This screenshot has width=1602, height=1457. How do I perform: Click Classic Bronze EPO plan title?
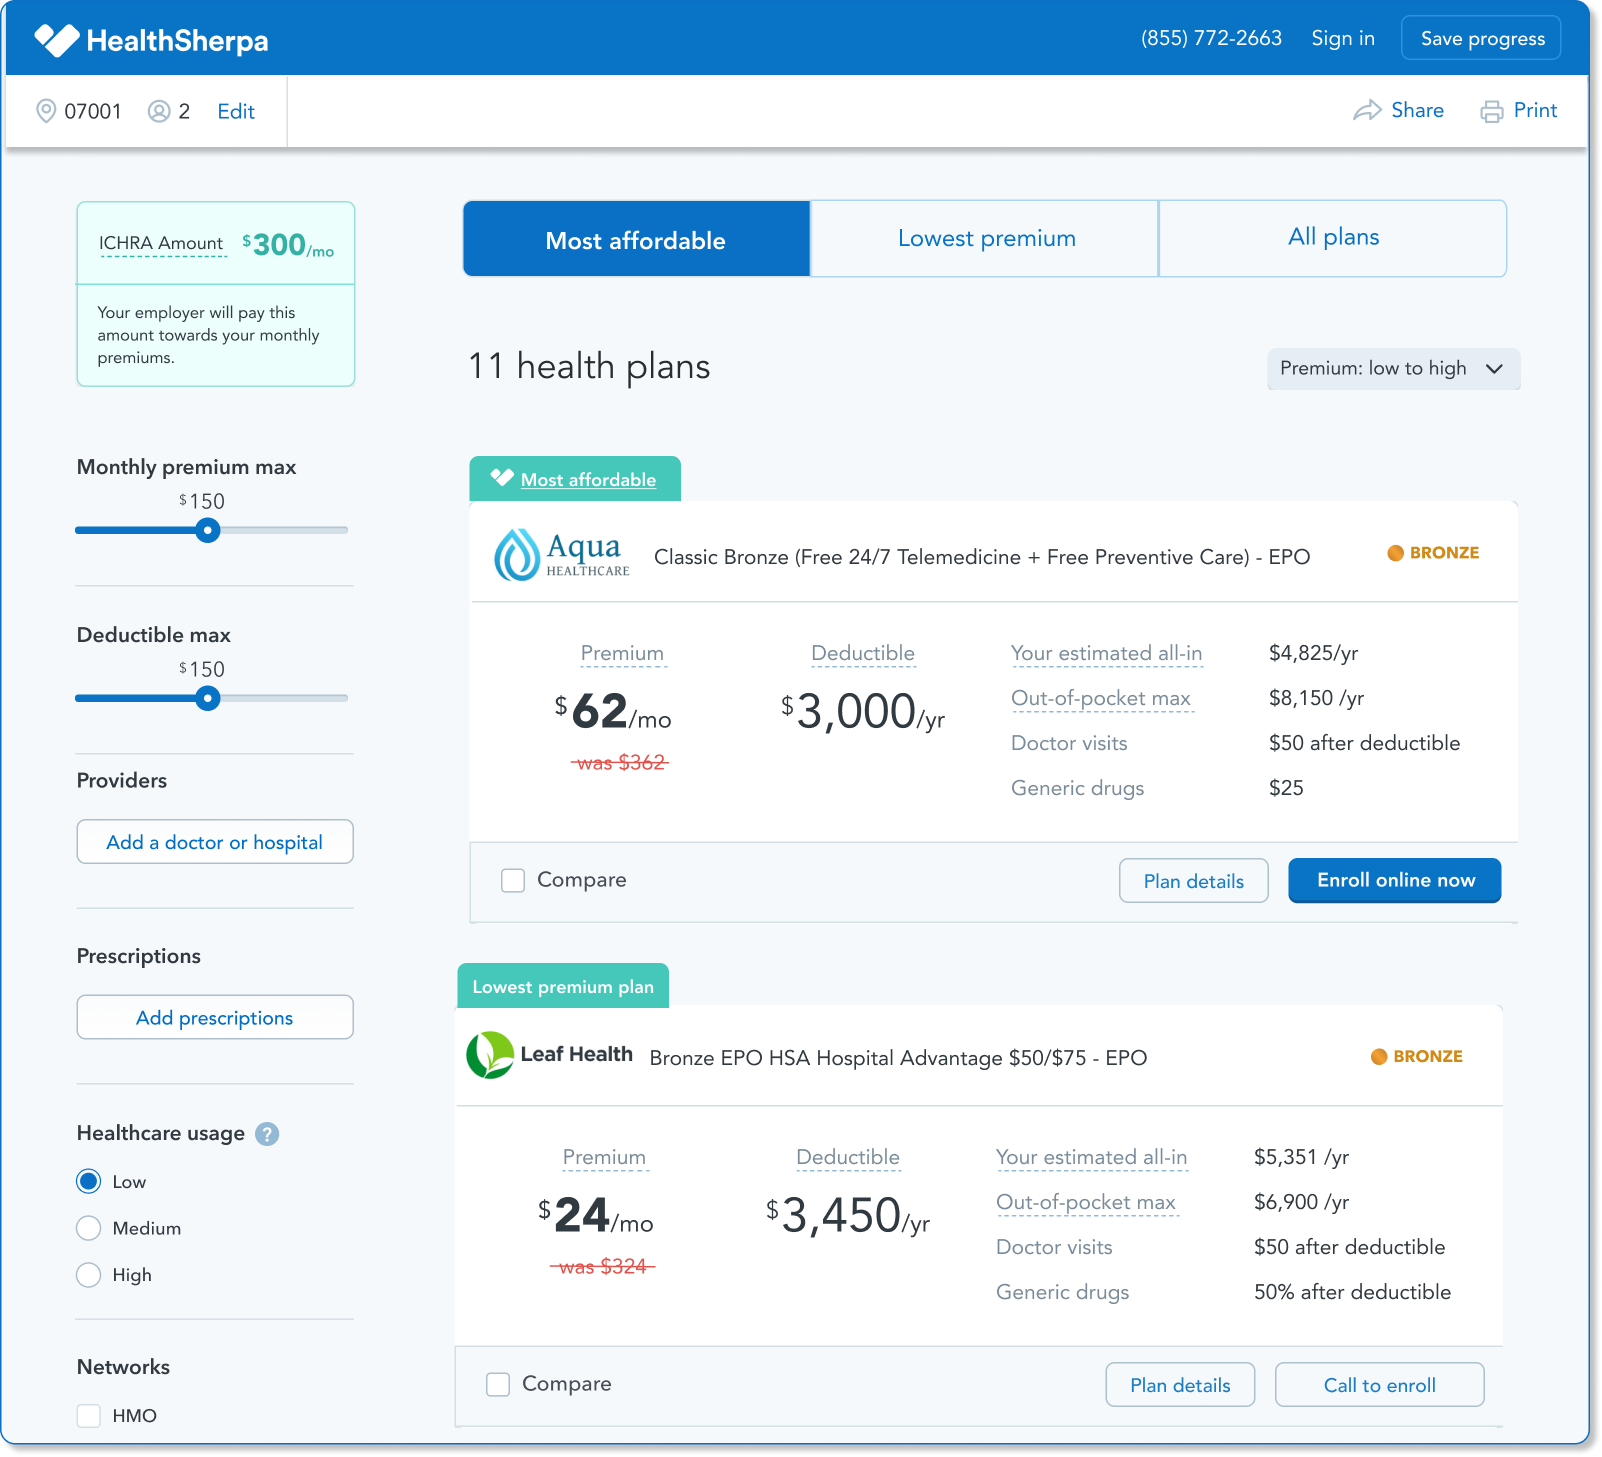(982, 557)
